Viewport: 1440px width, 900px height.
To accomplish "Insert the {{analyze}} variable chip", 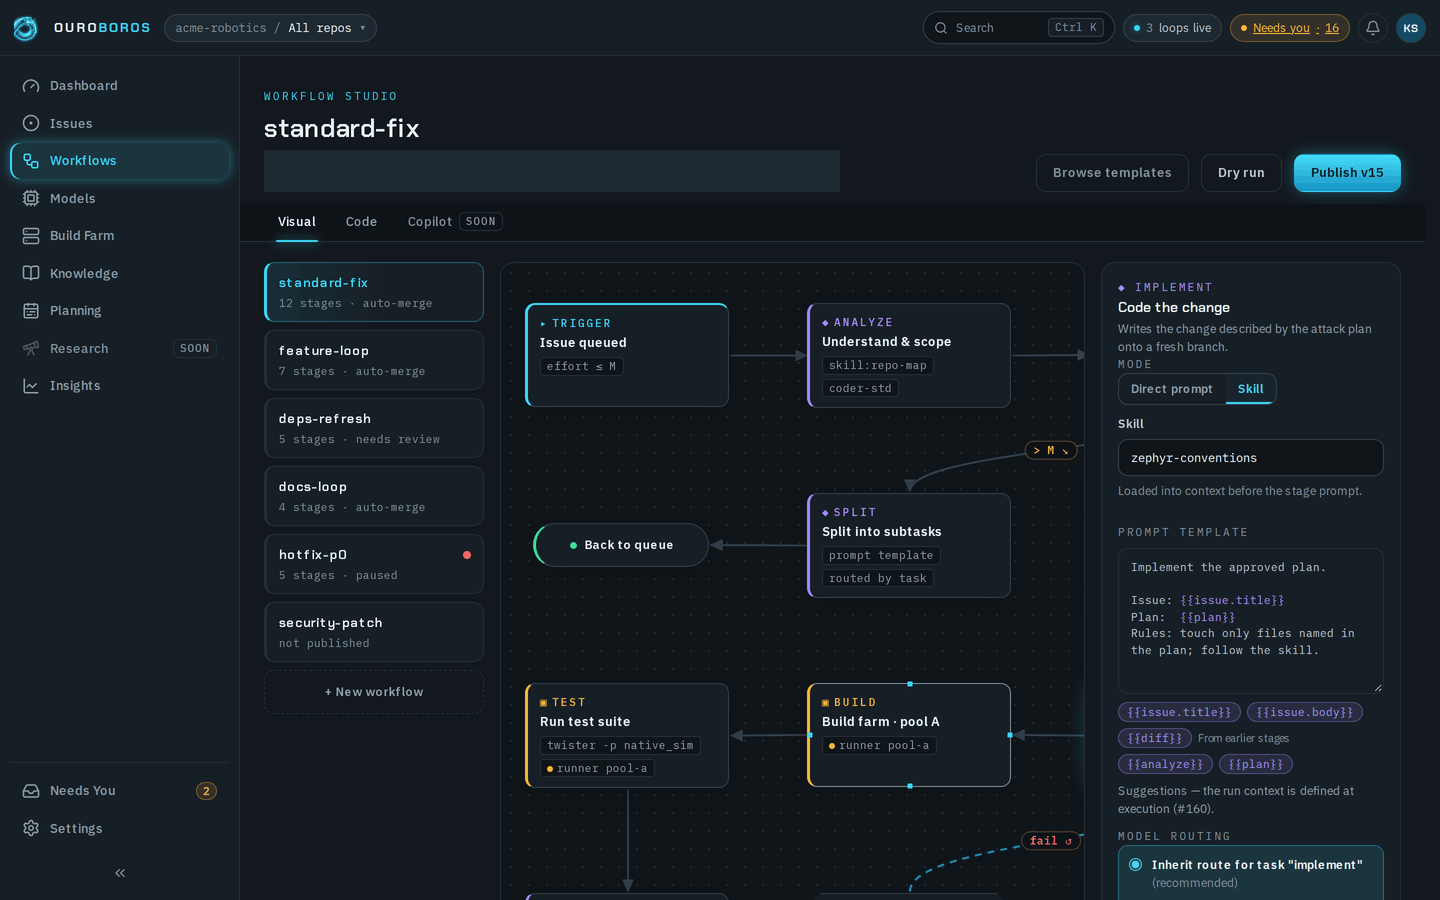I will click(x=1166, y=764).
